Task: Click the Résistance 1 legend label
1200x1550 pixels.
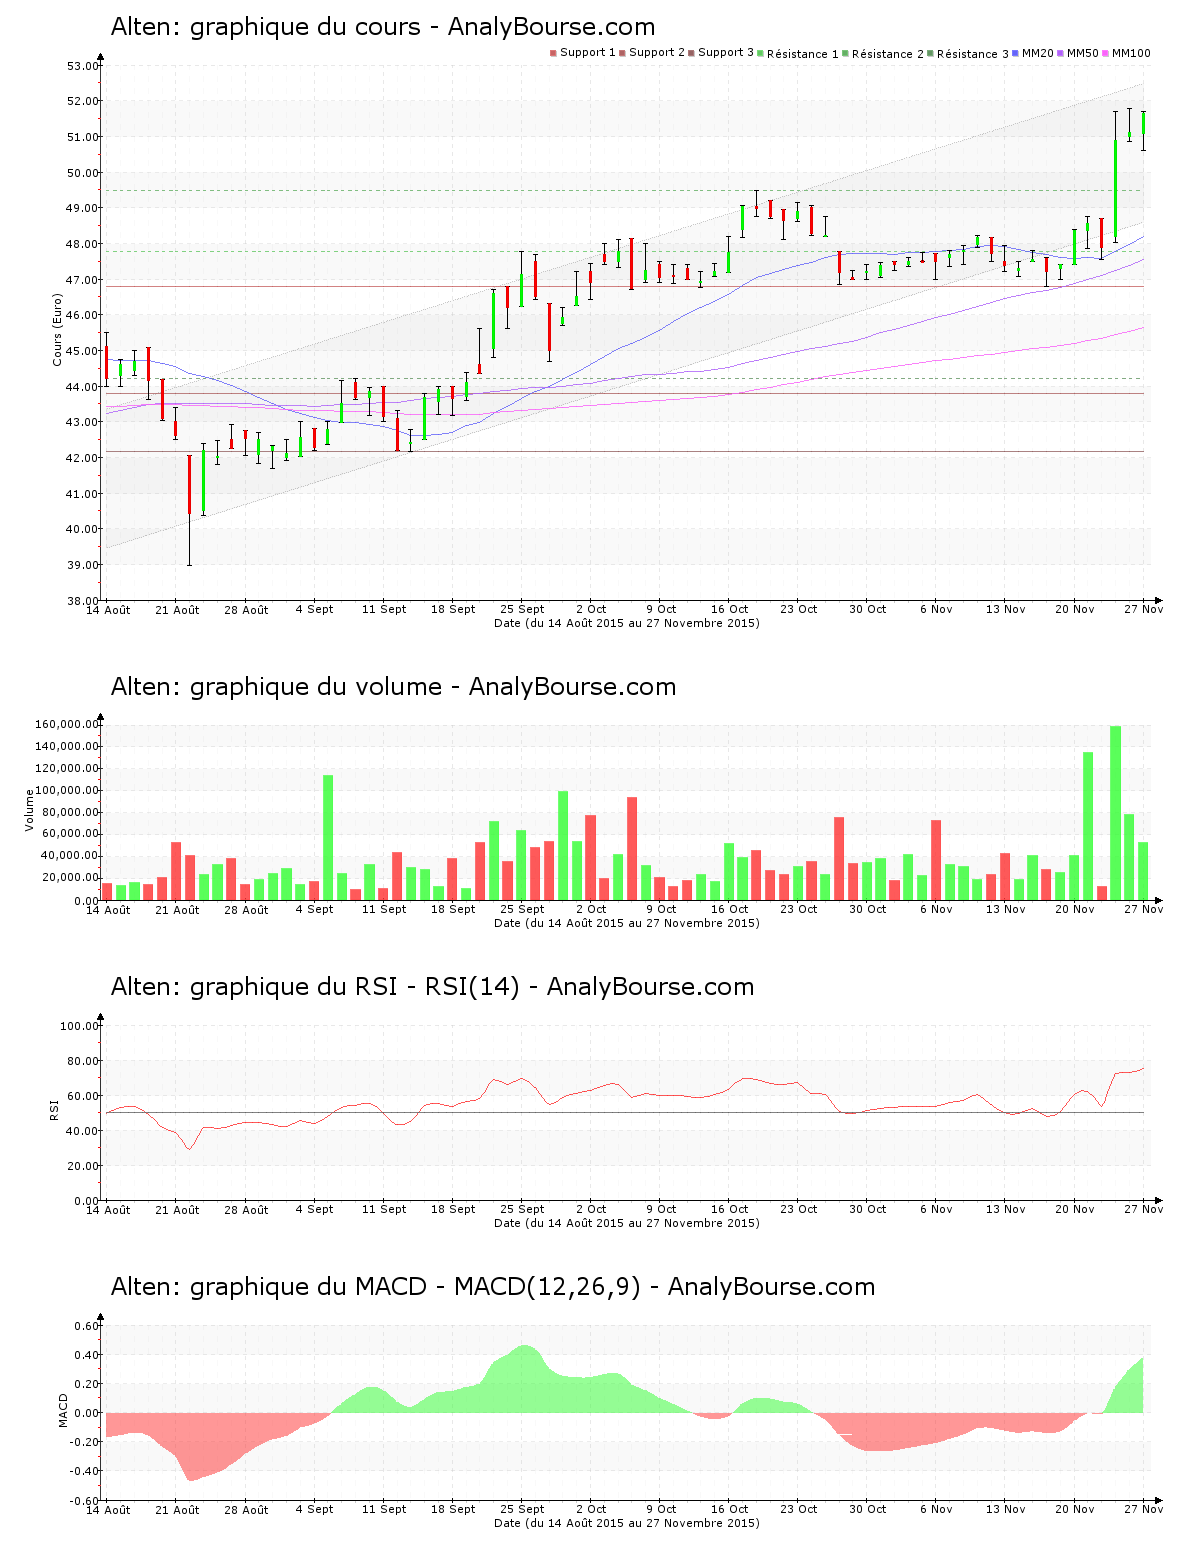Action: pos(802,54)
